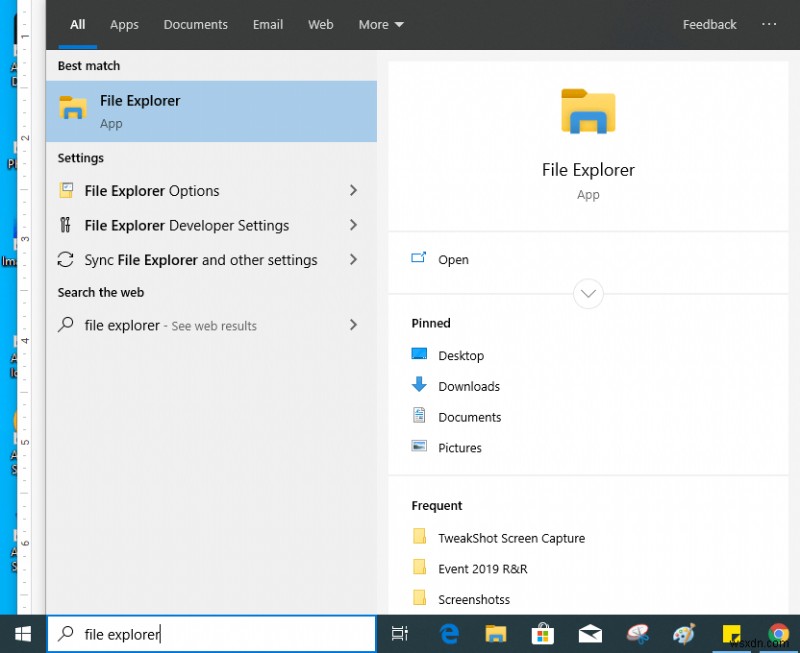The image size is (800, 653).
Task: Expand the chevron below the Open option
Action: click(588, 293)
